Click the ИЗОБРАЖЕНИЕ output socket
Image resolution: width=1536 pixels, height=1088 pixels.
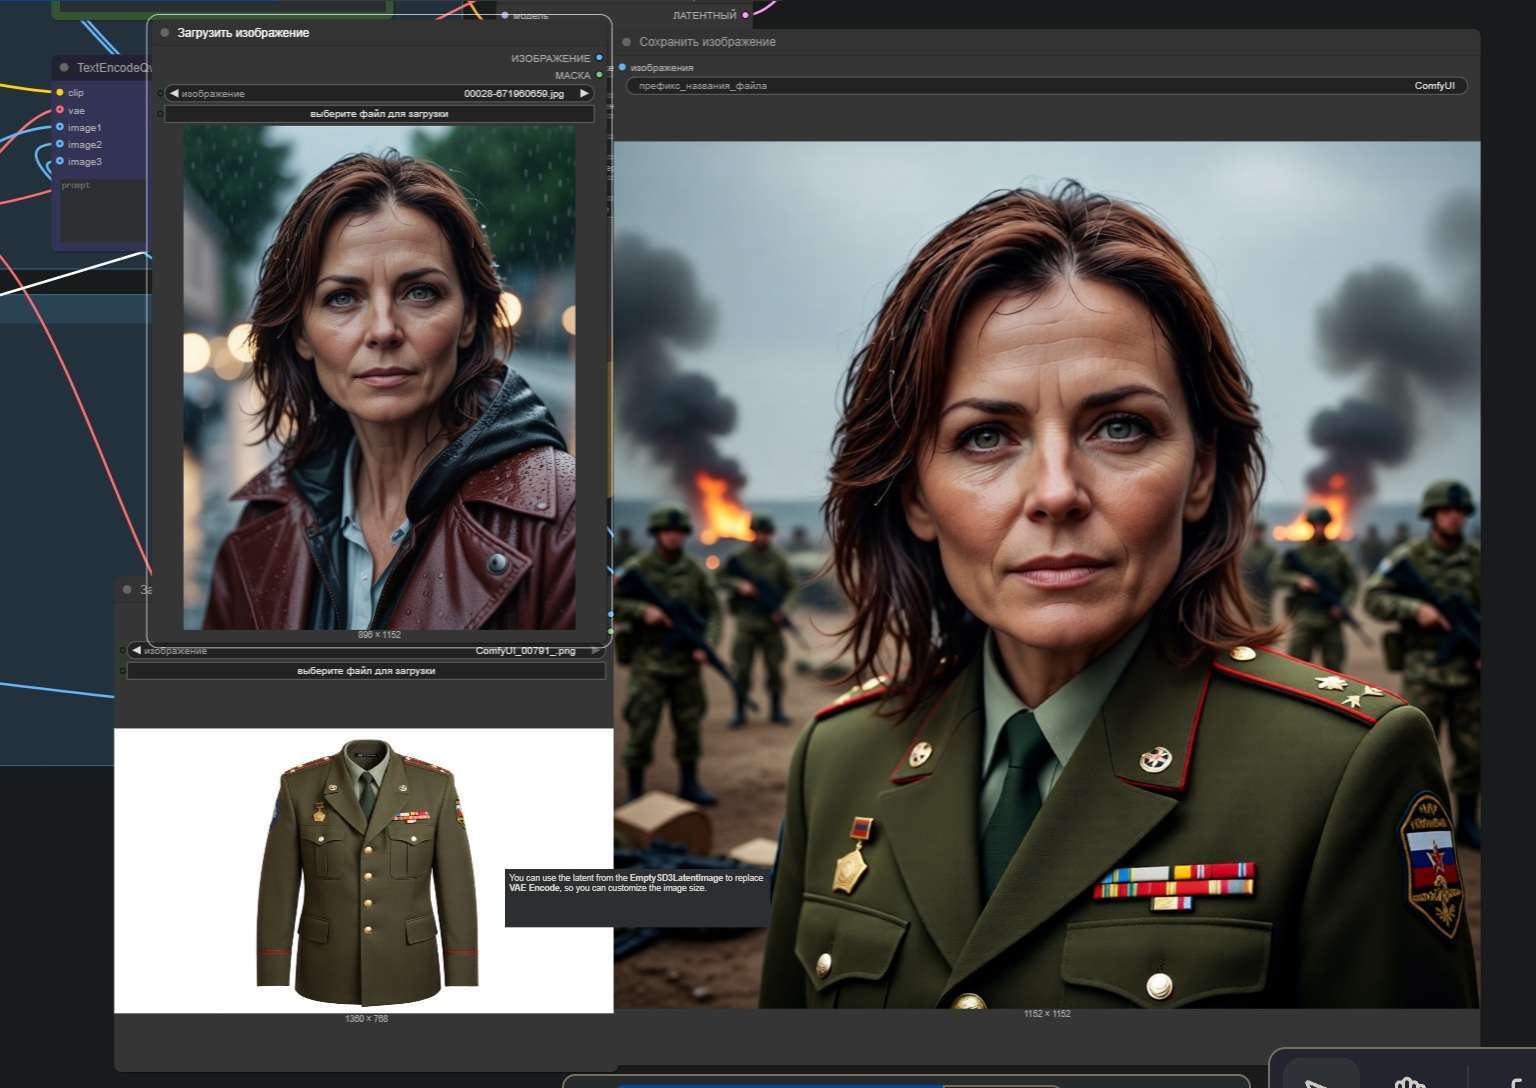pos(599,58)
